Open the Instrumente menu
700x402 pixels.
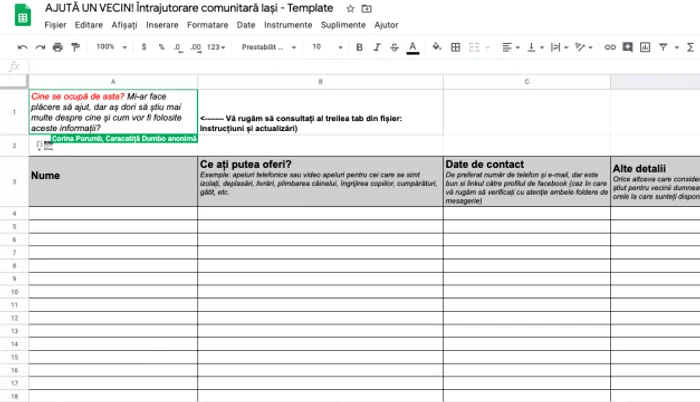click(288, 25)
